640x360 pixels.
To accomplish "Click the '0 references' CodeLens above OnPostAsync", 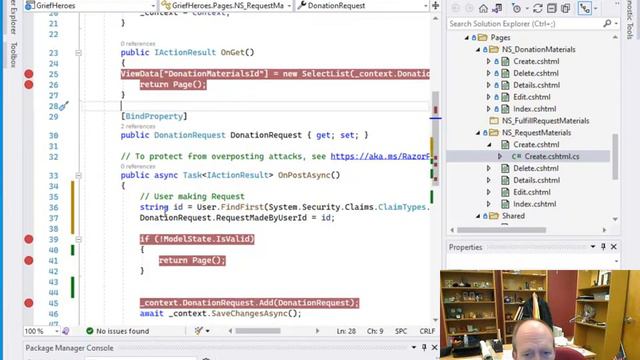I will (138, 166).
